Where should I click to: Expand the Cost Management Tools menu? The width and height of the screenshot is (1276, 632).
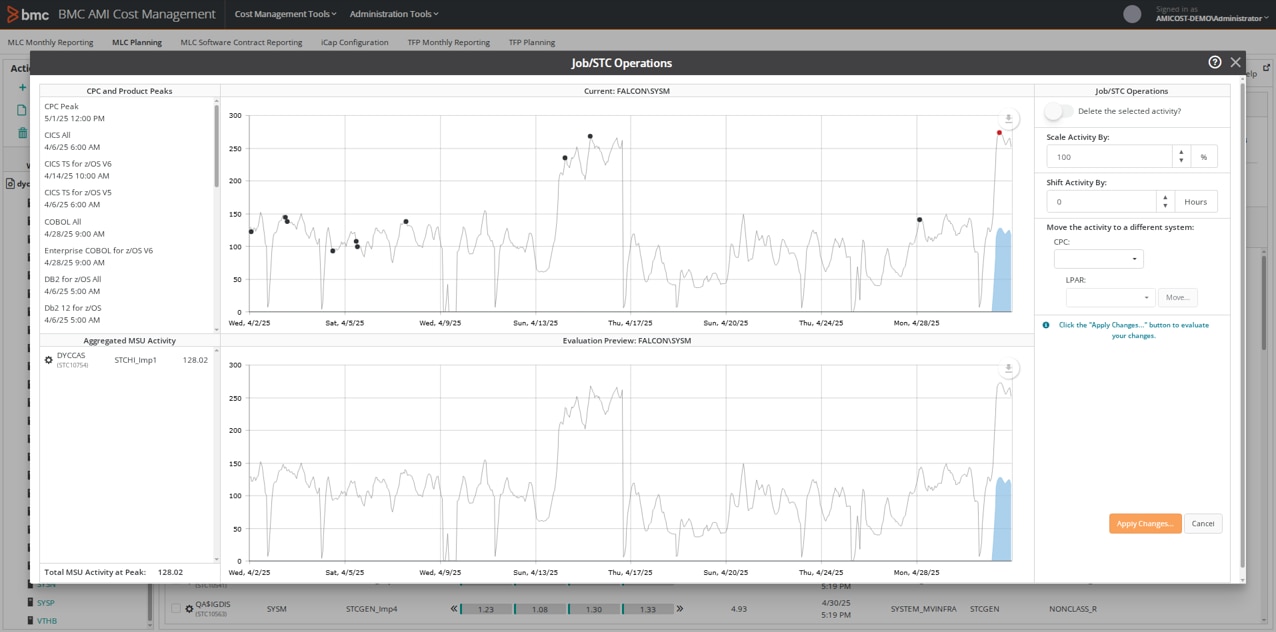(x=285, y=14)
